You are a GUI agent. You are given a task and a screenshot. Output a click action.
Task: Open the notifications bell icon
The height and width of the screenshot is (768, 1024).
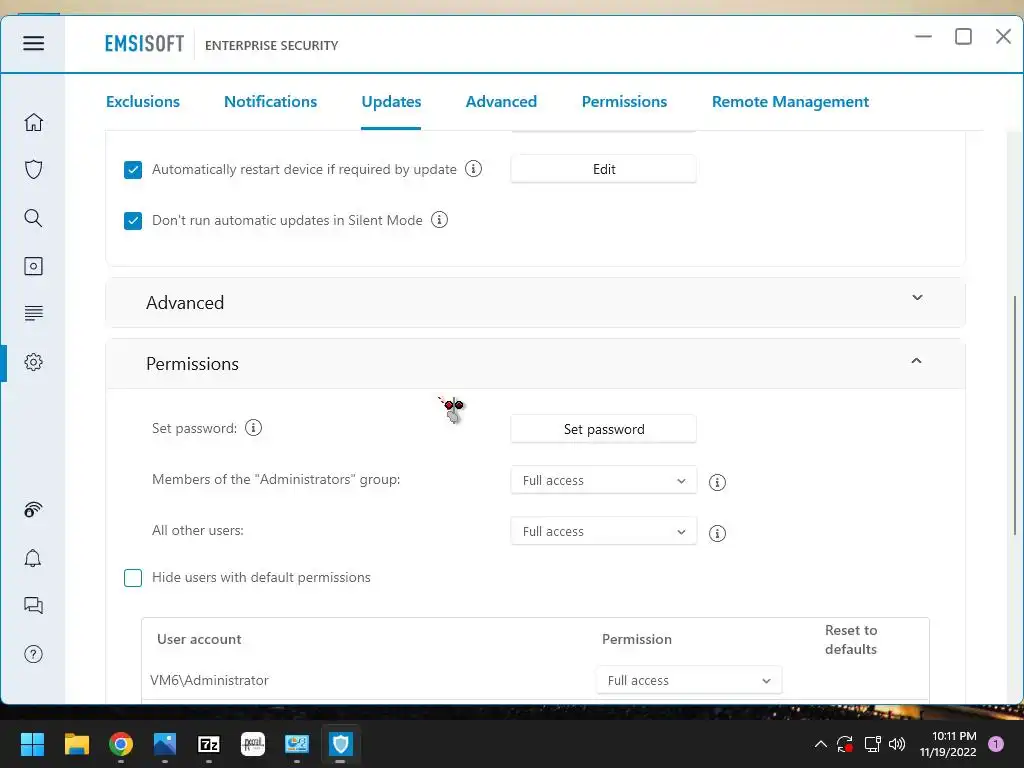pos(33,558)
